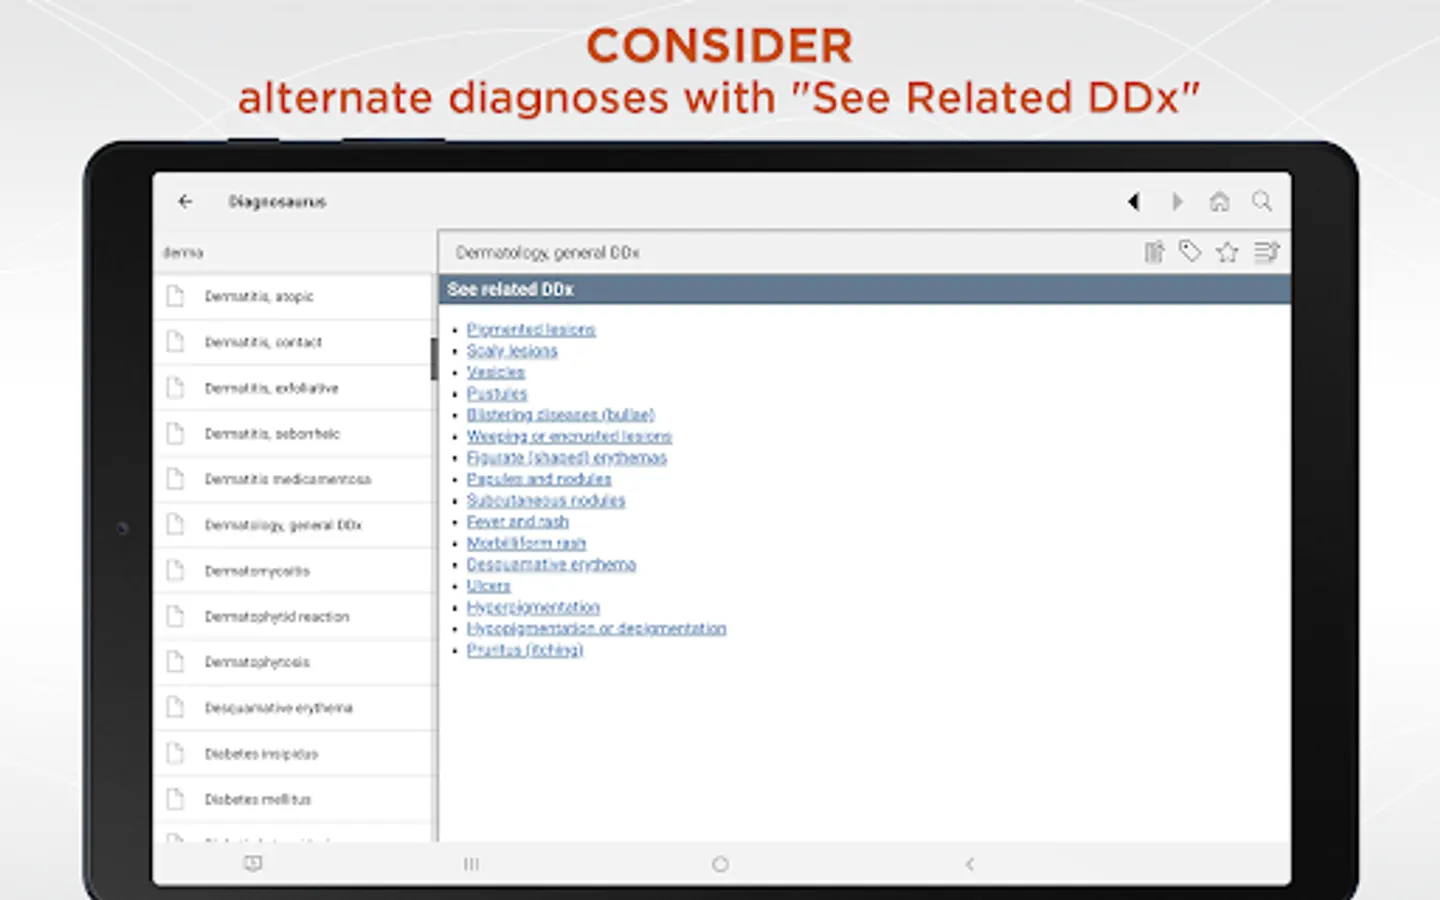
Task: Tap the screenshot icon in navigation bar
Action: 253,863
